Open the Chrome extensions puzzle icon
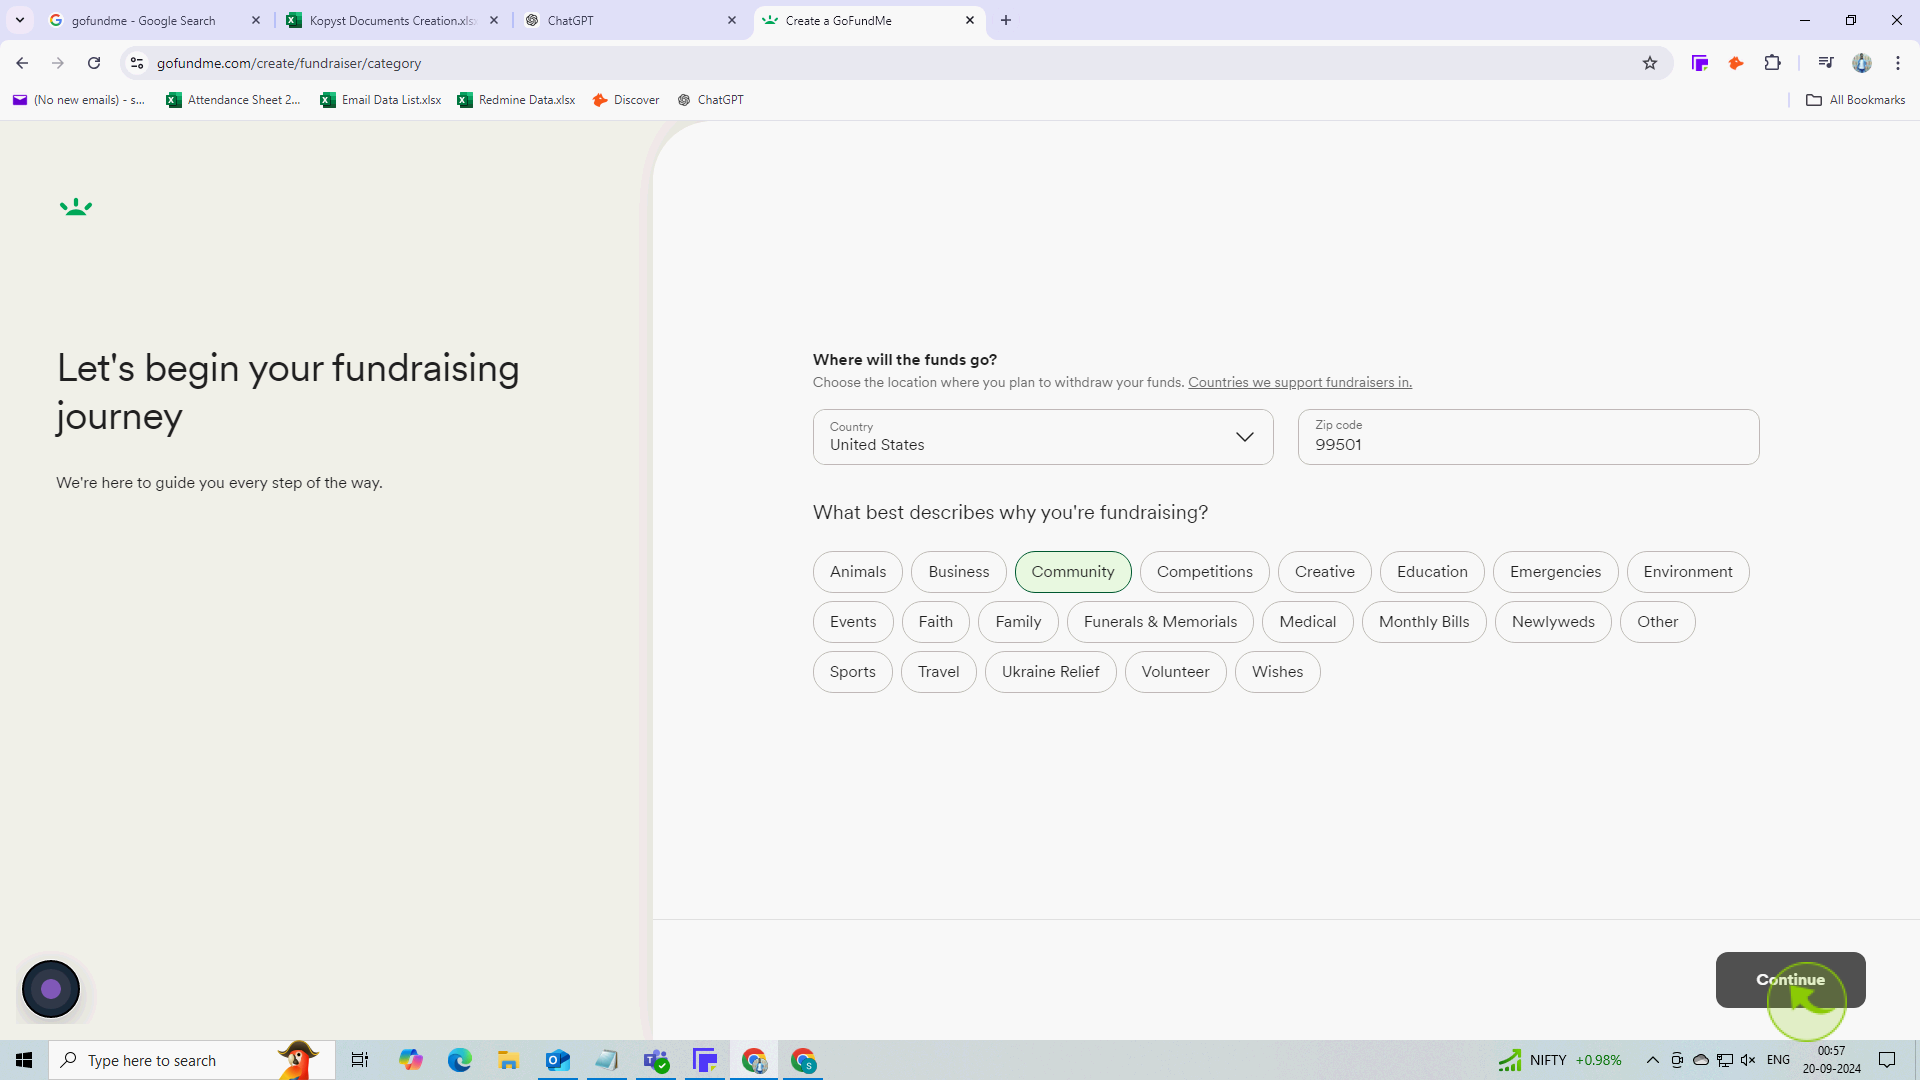1920x1080 pixels. (1772, 63)
